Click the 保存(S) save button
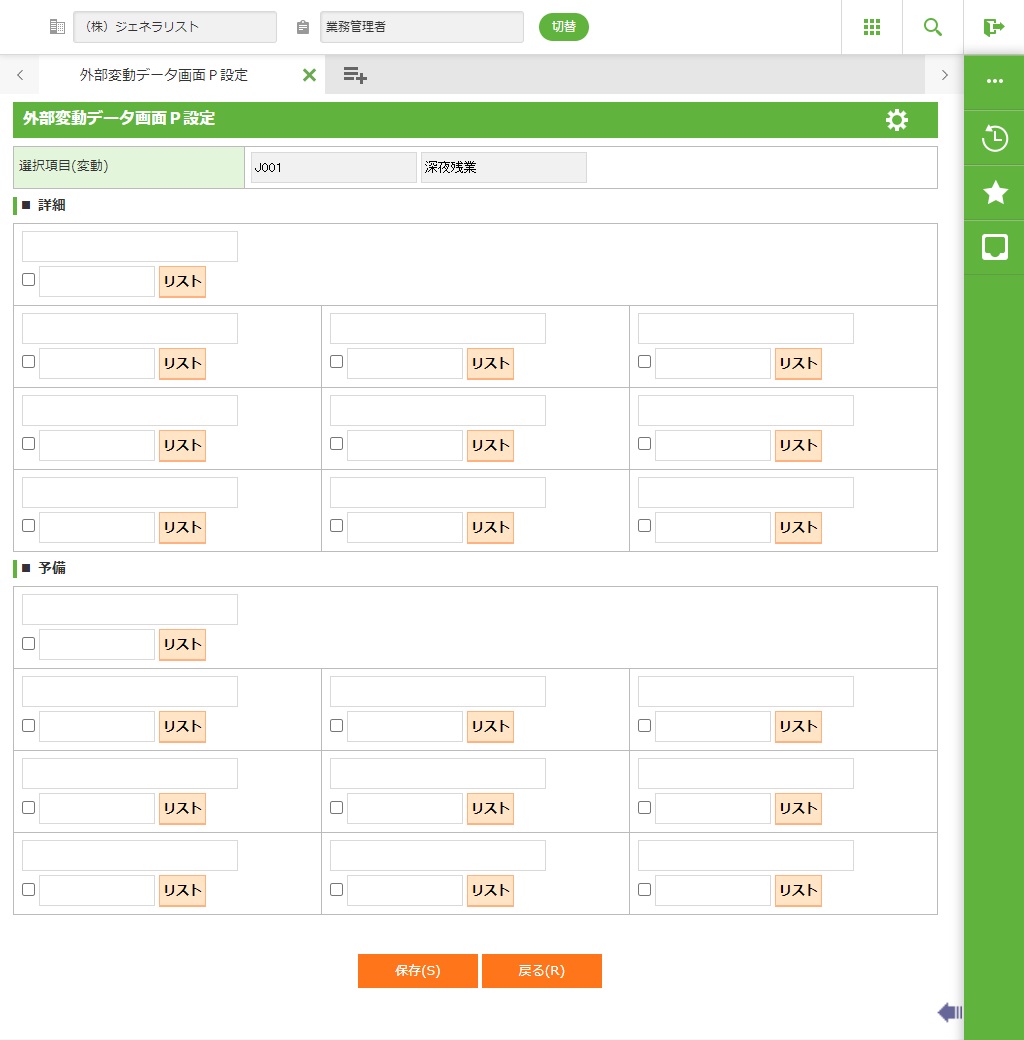The image size is (1024, 1040). (418, 971)
